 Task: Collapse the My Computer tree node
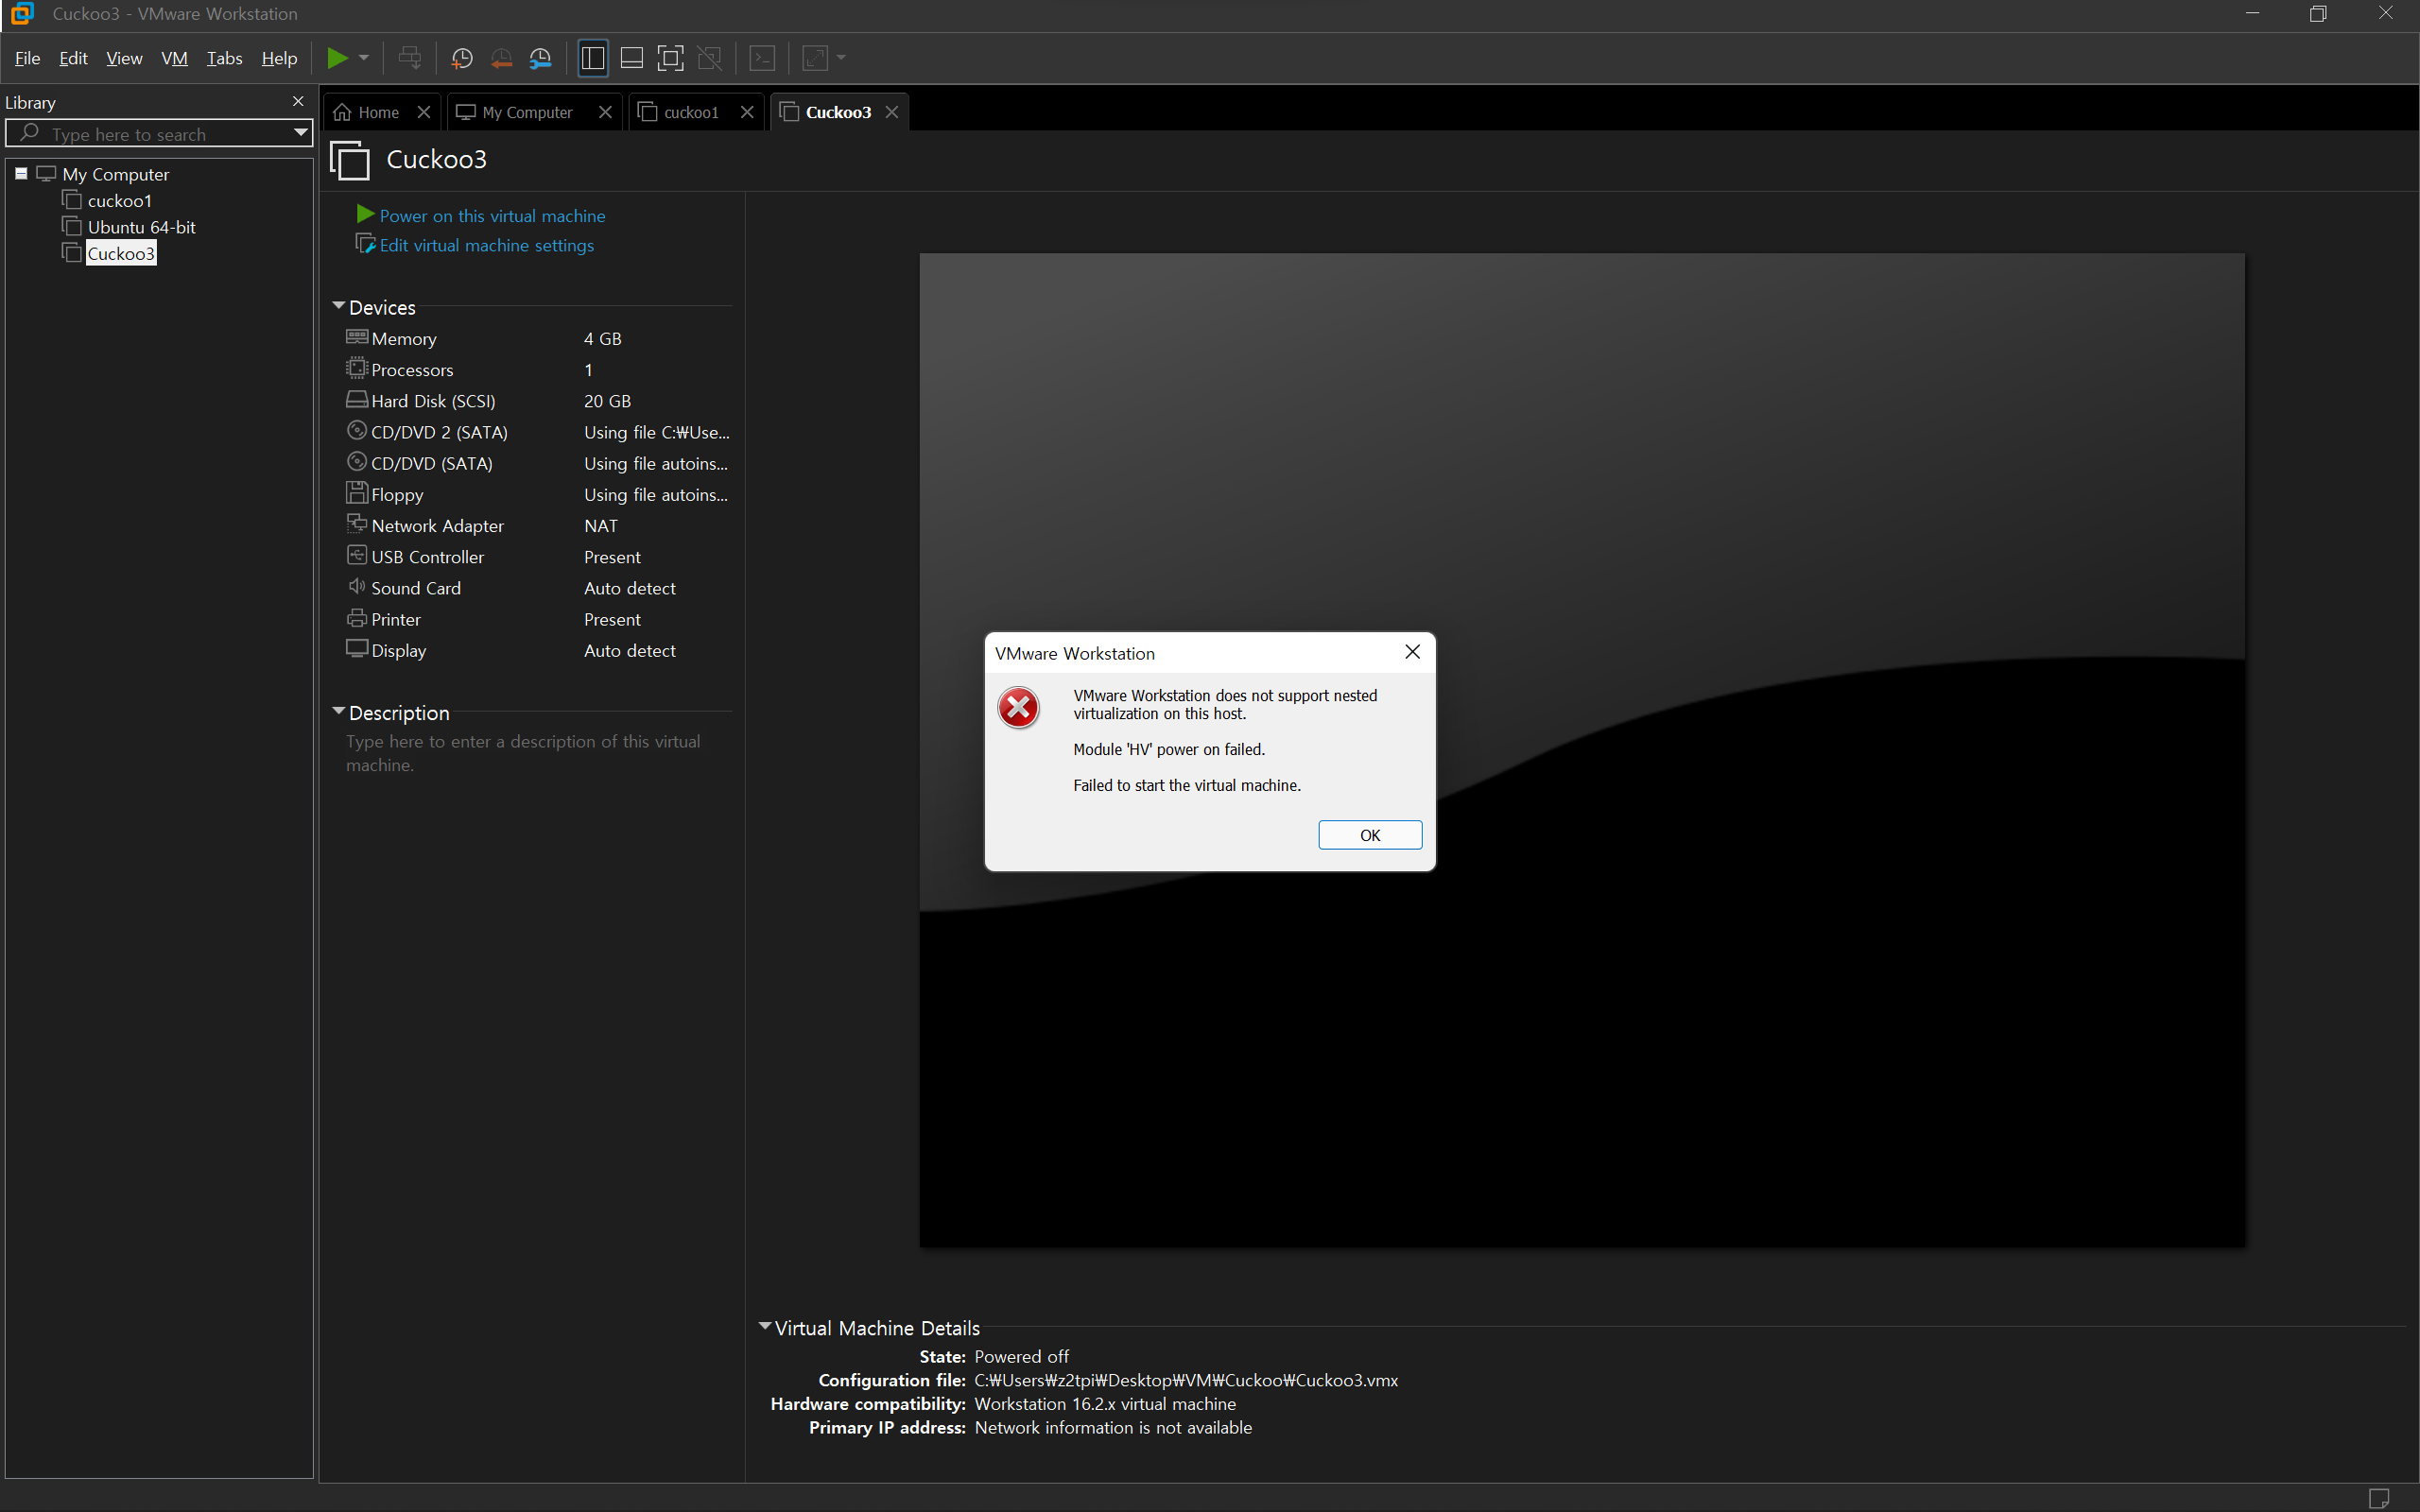(x=21, y=174)
